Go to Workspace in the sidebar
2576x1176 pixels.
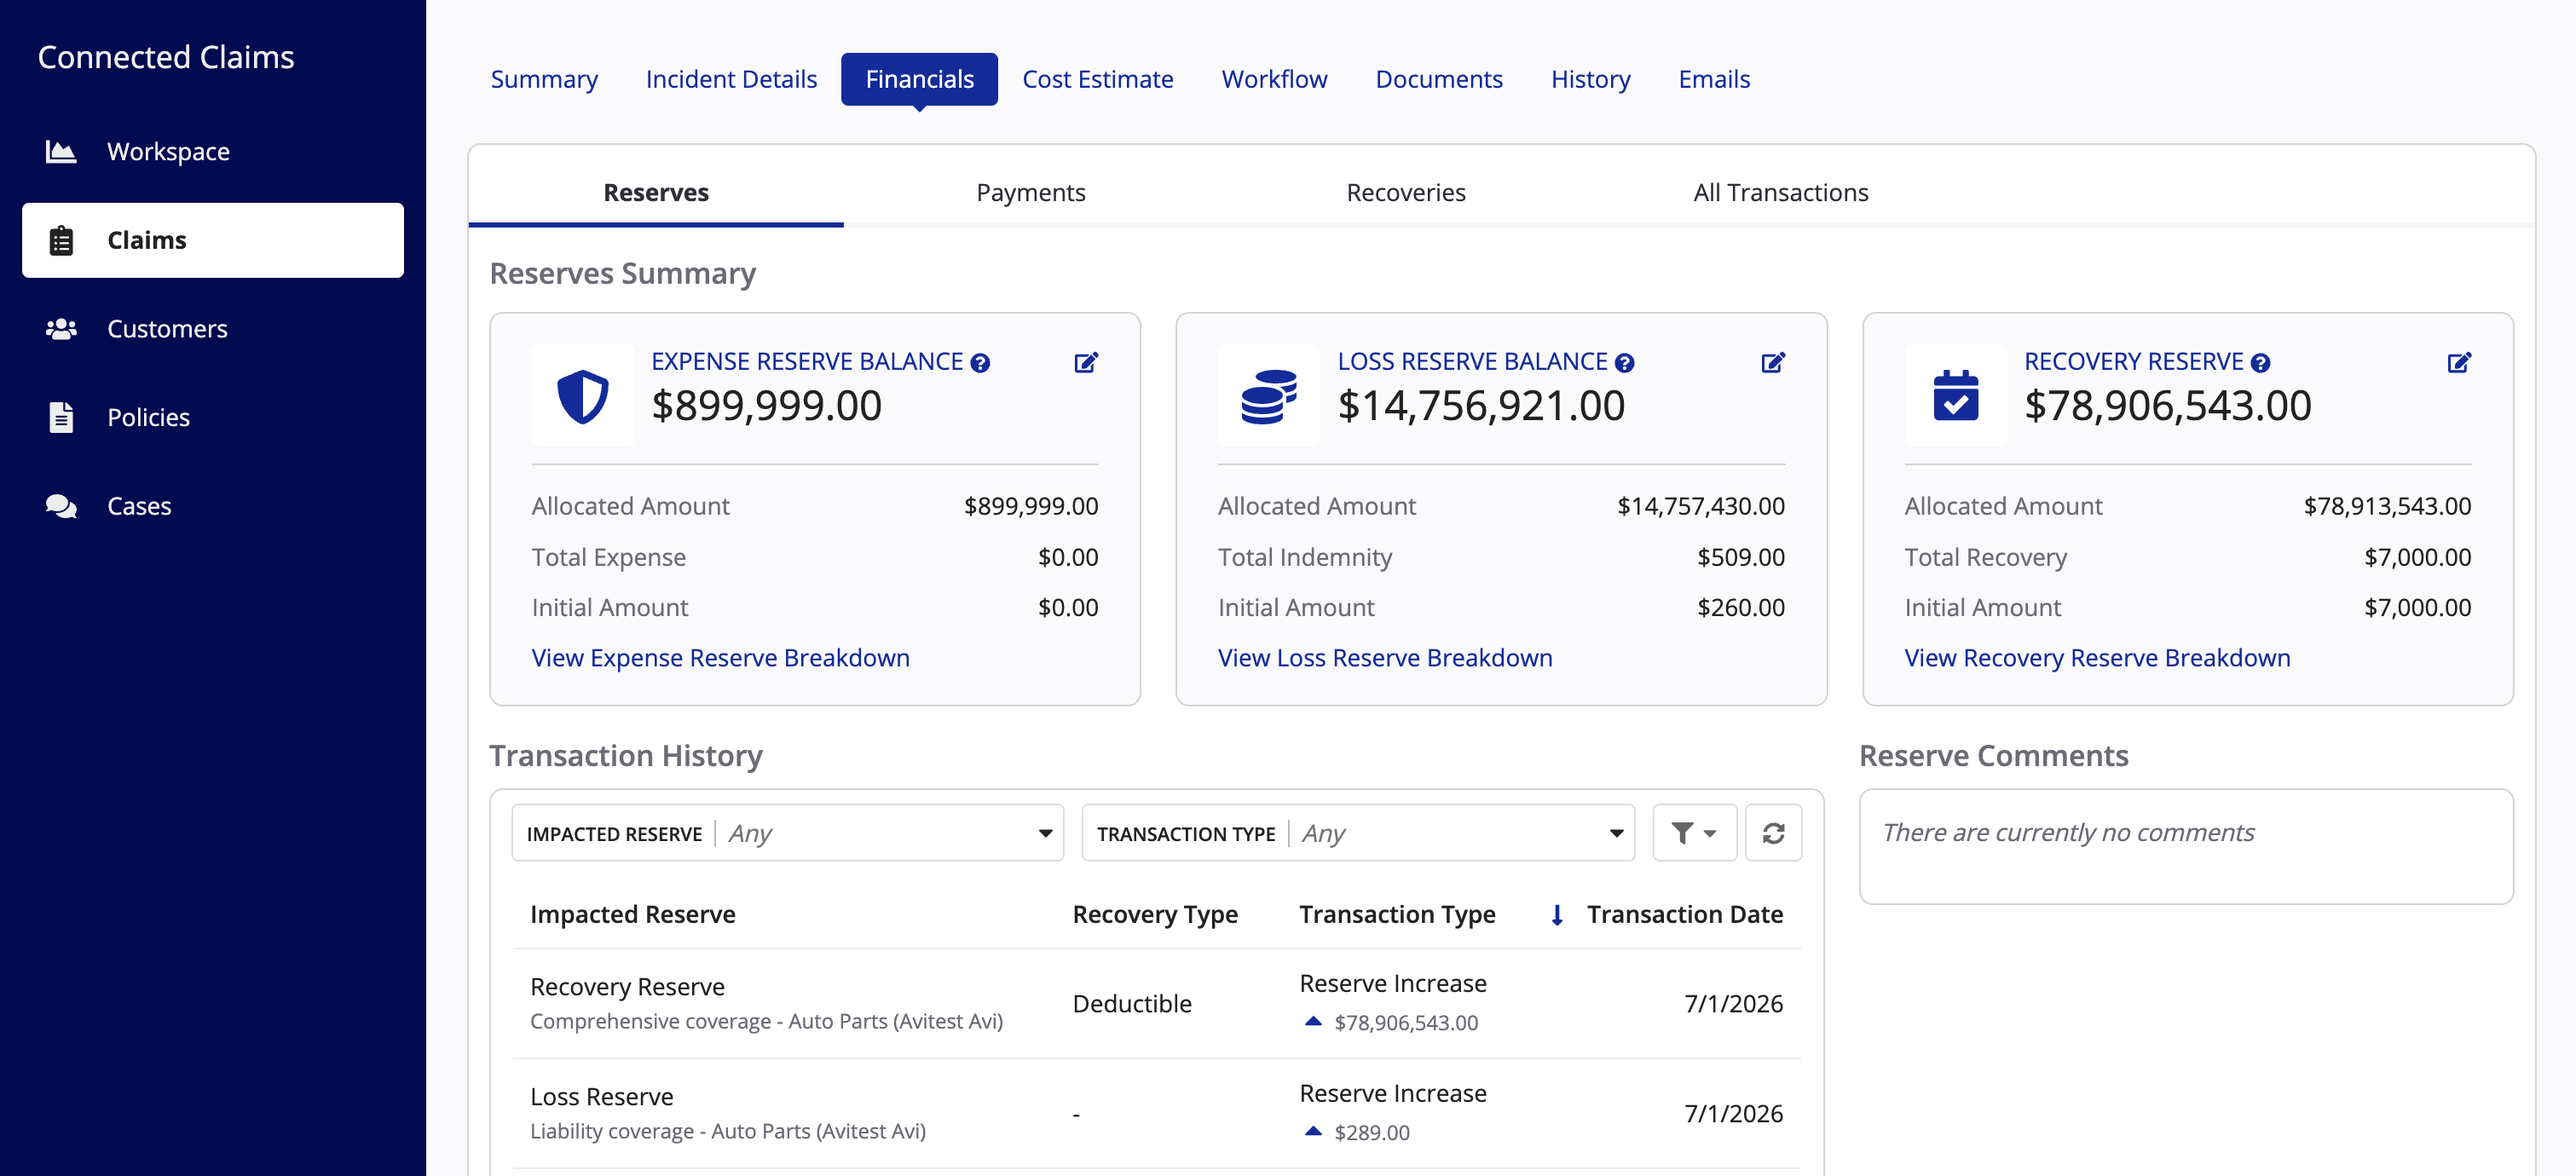213,151
